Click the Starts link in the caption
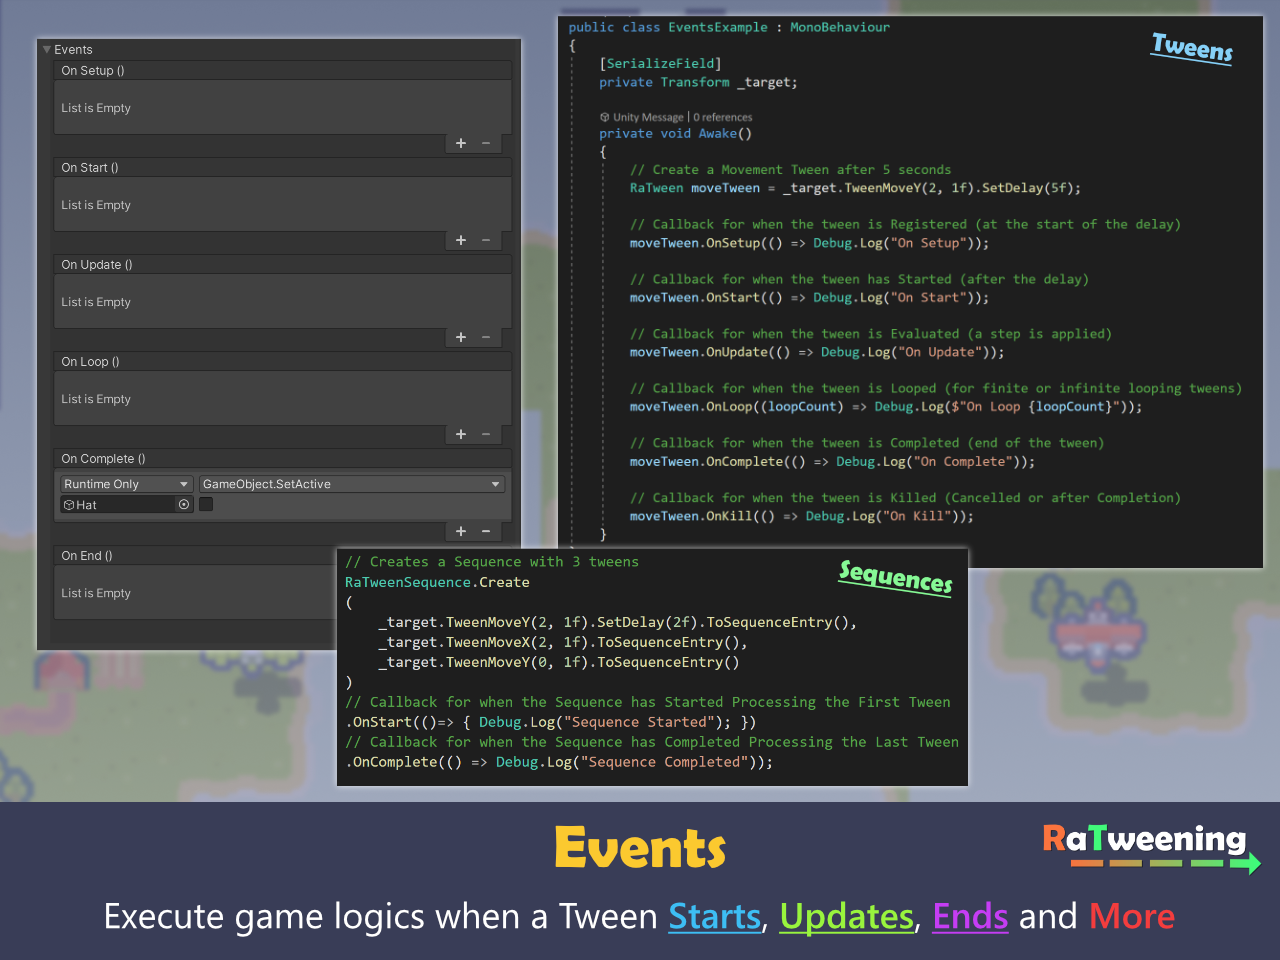The width and height of the screenshot is (1280, 960). pyautogui.click(x=714, y=916)
